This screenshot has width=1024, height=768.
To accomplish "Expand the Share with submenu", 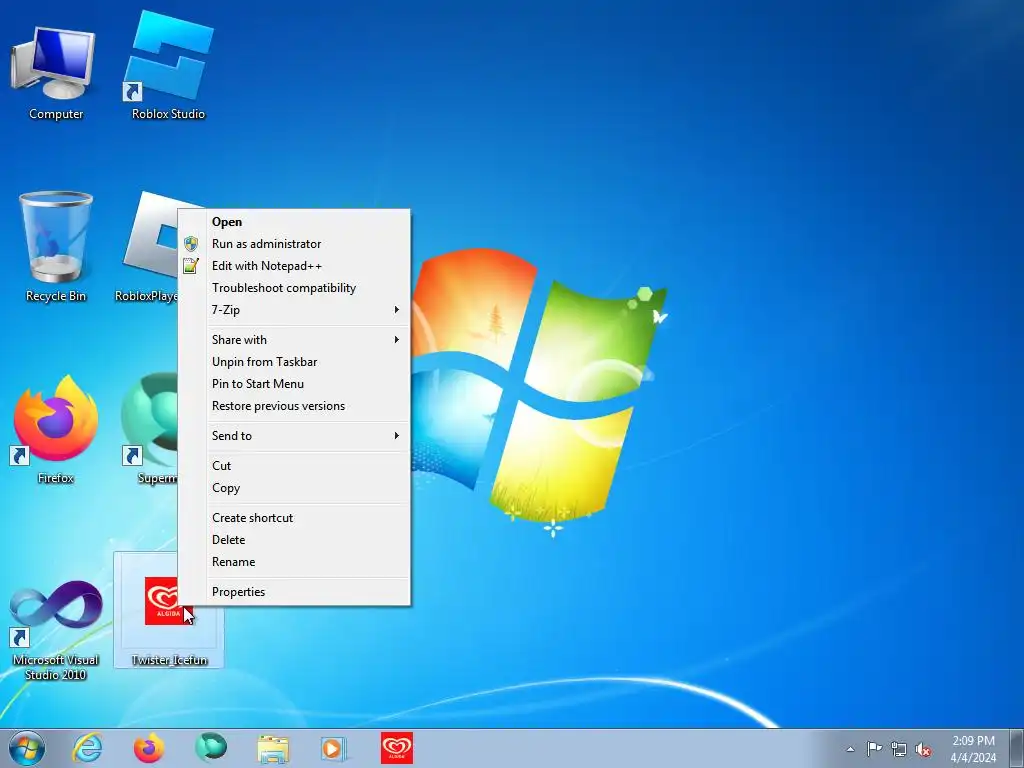I will [295, 340].
